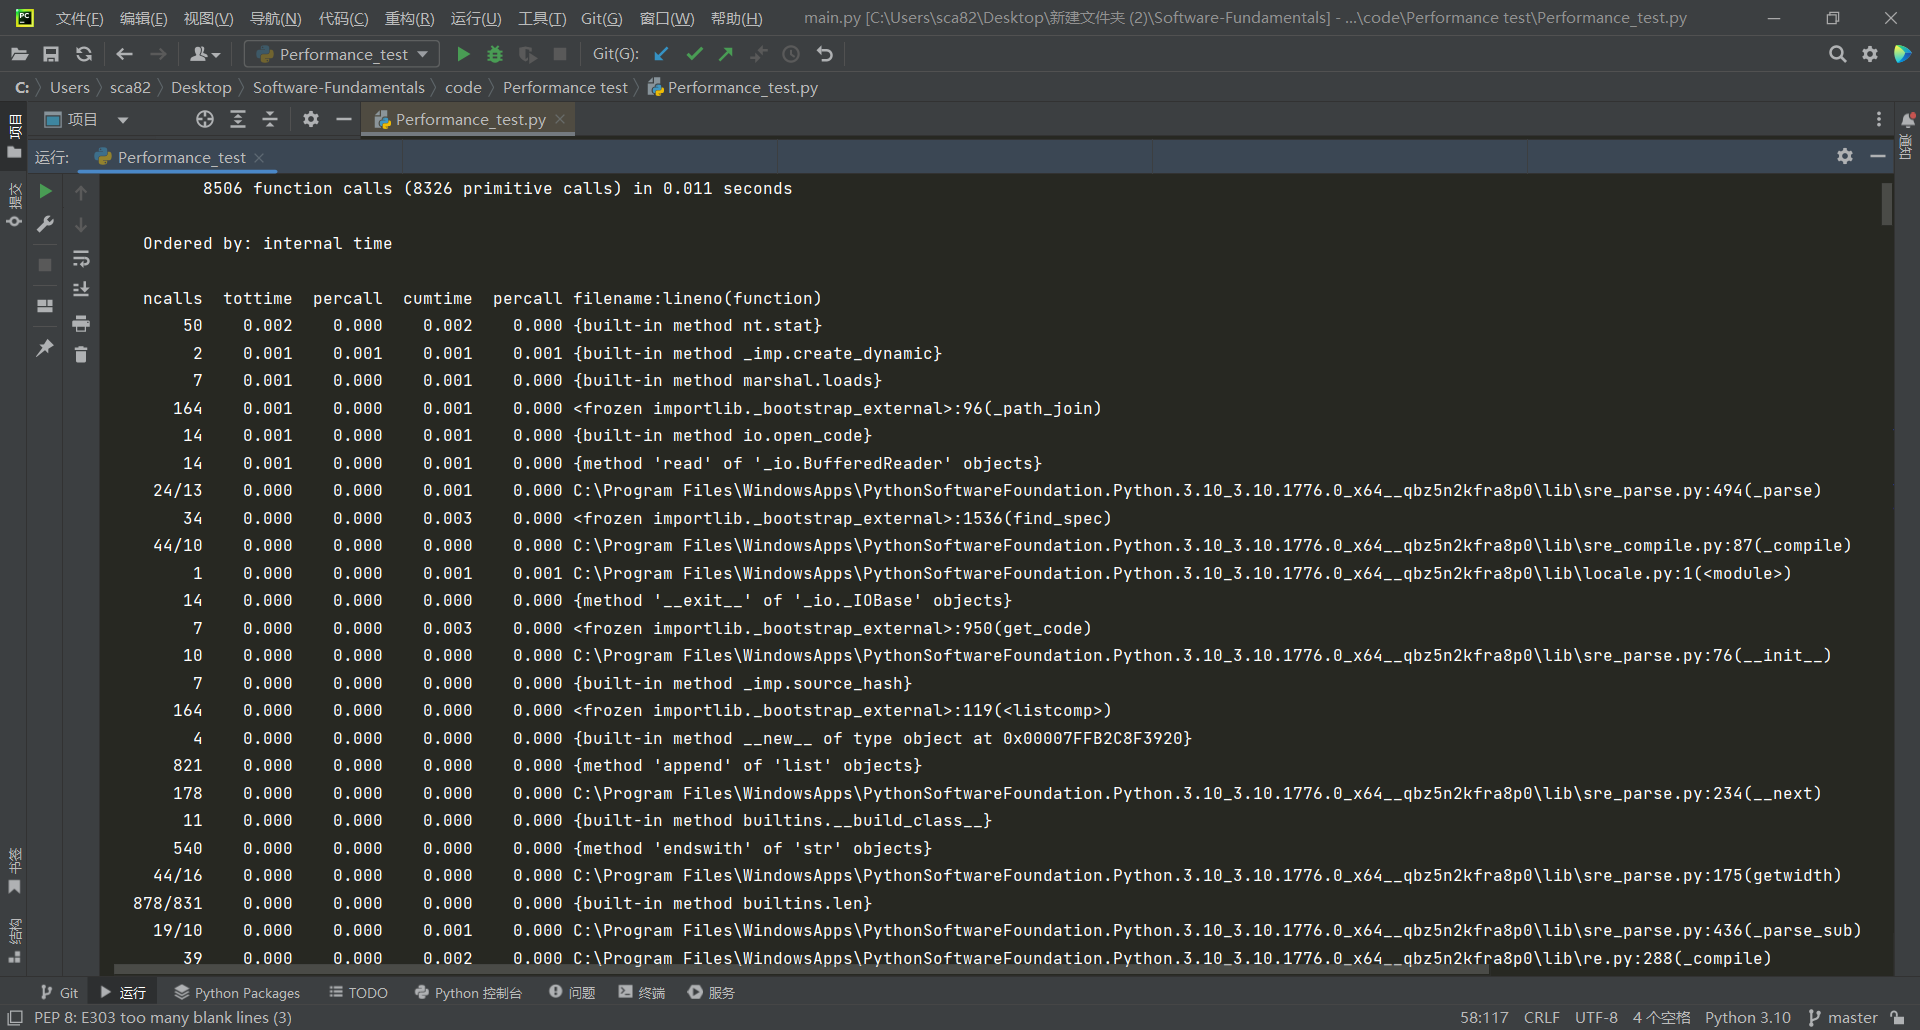Toggle soft-wrap in run output
This screenshot has height=1030, width=1920.
pos(81,259)
